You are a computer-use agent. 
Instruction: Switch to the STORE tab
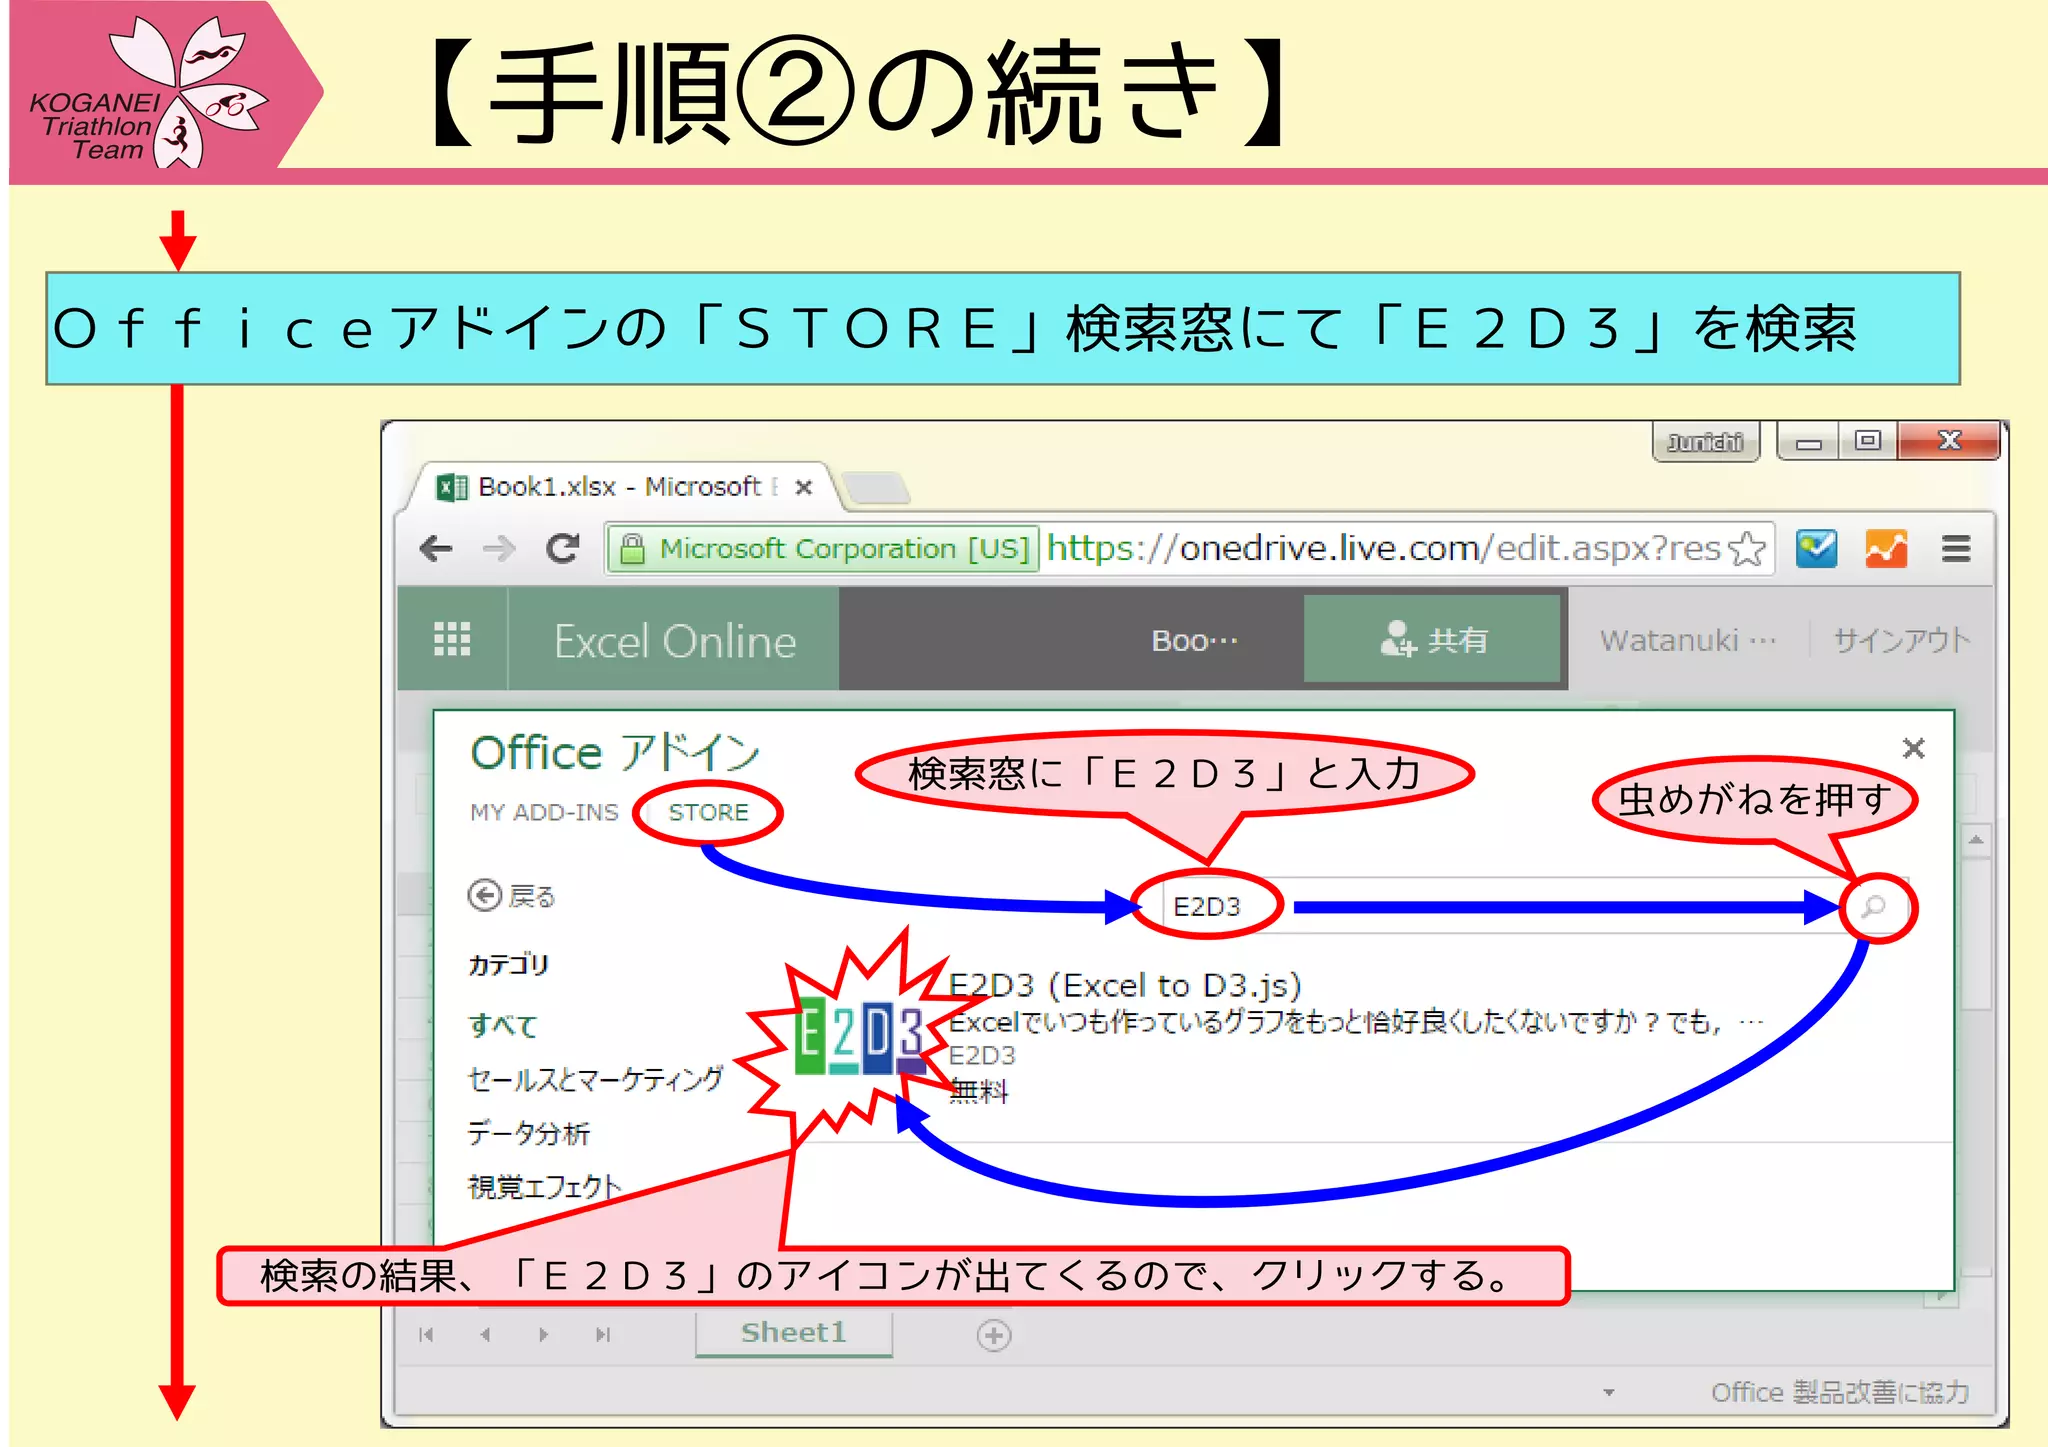(x=708, y=812)
